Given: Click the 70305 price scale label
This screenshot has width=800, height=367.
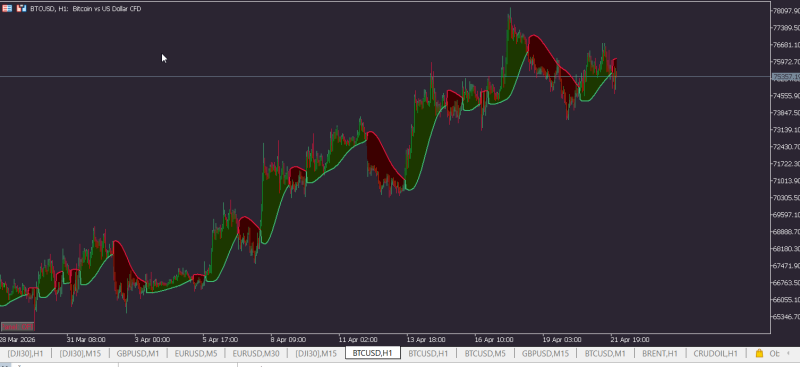Looking at the screenshot, I should [786, 198].
